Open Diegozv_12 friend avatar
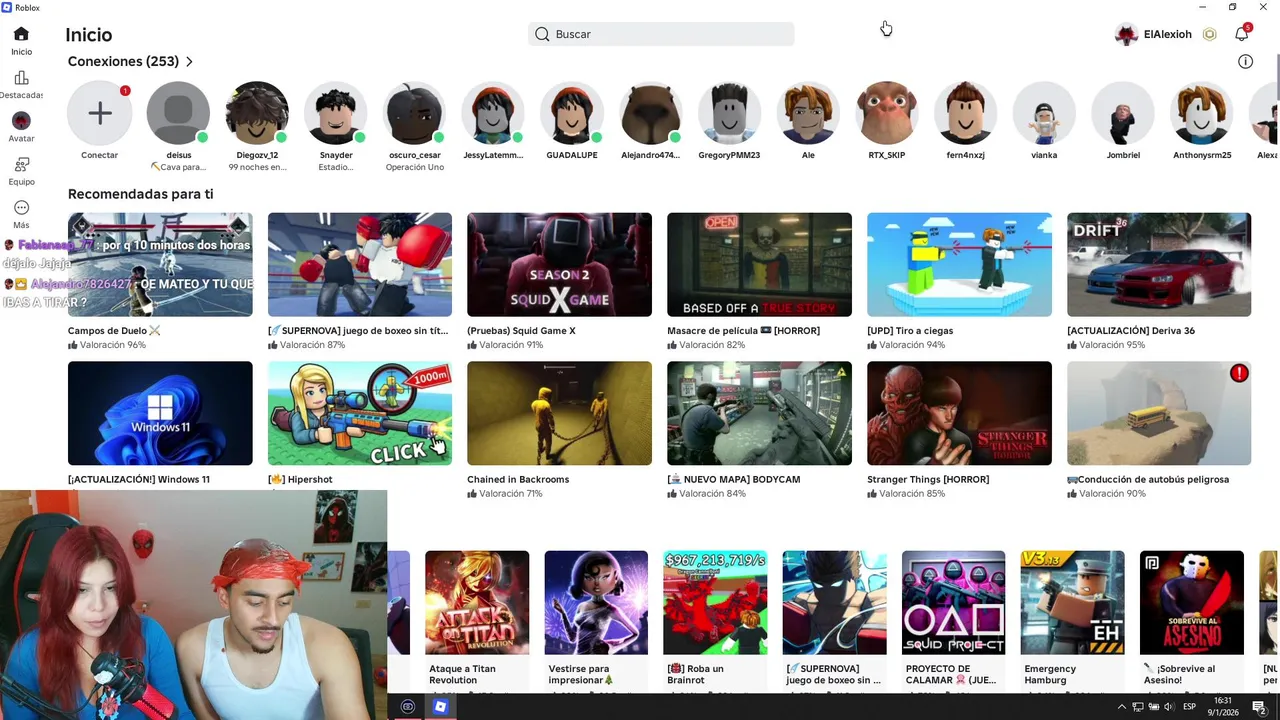Image resolution: width=1280 pixels, height=720 pixels. pyautogui.click(x=257, y=113)
